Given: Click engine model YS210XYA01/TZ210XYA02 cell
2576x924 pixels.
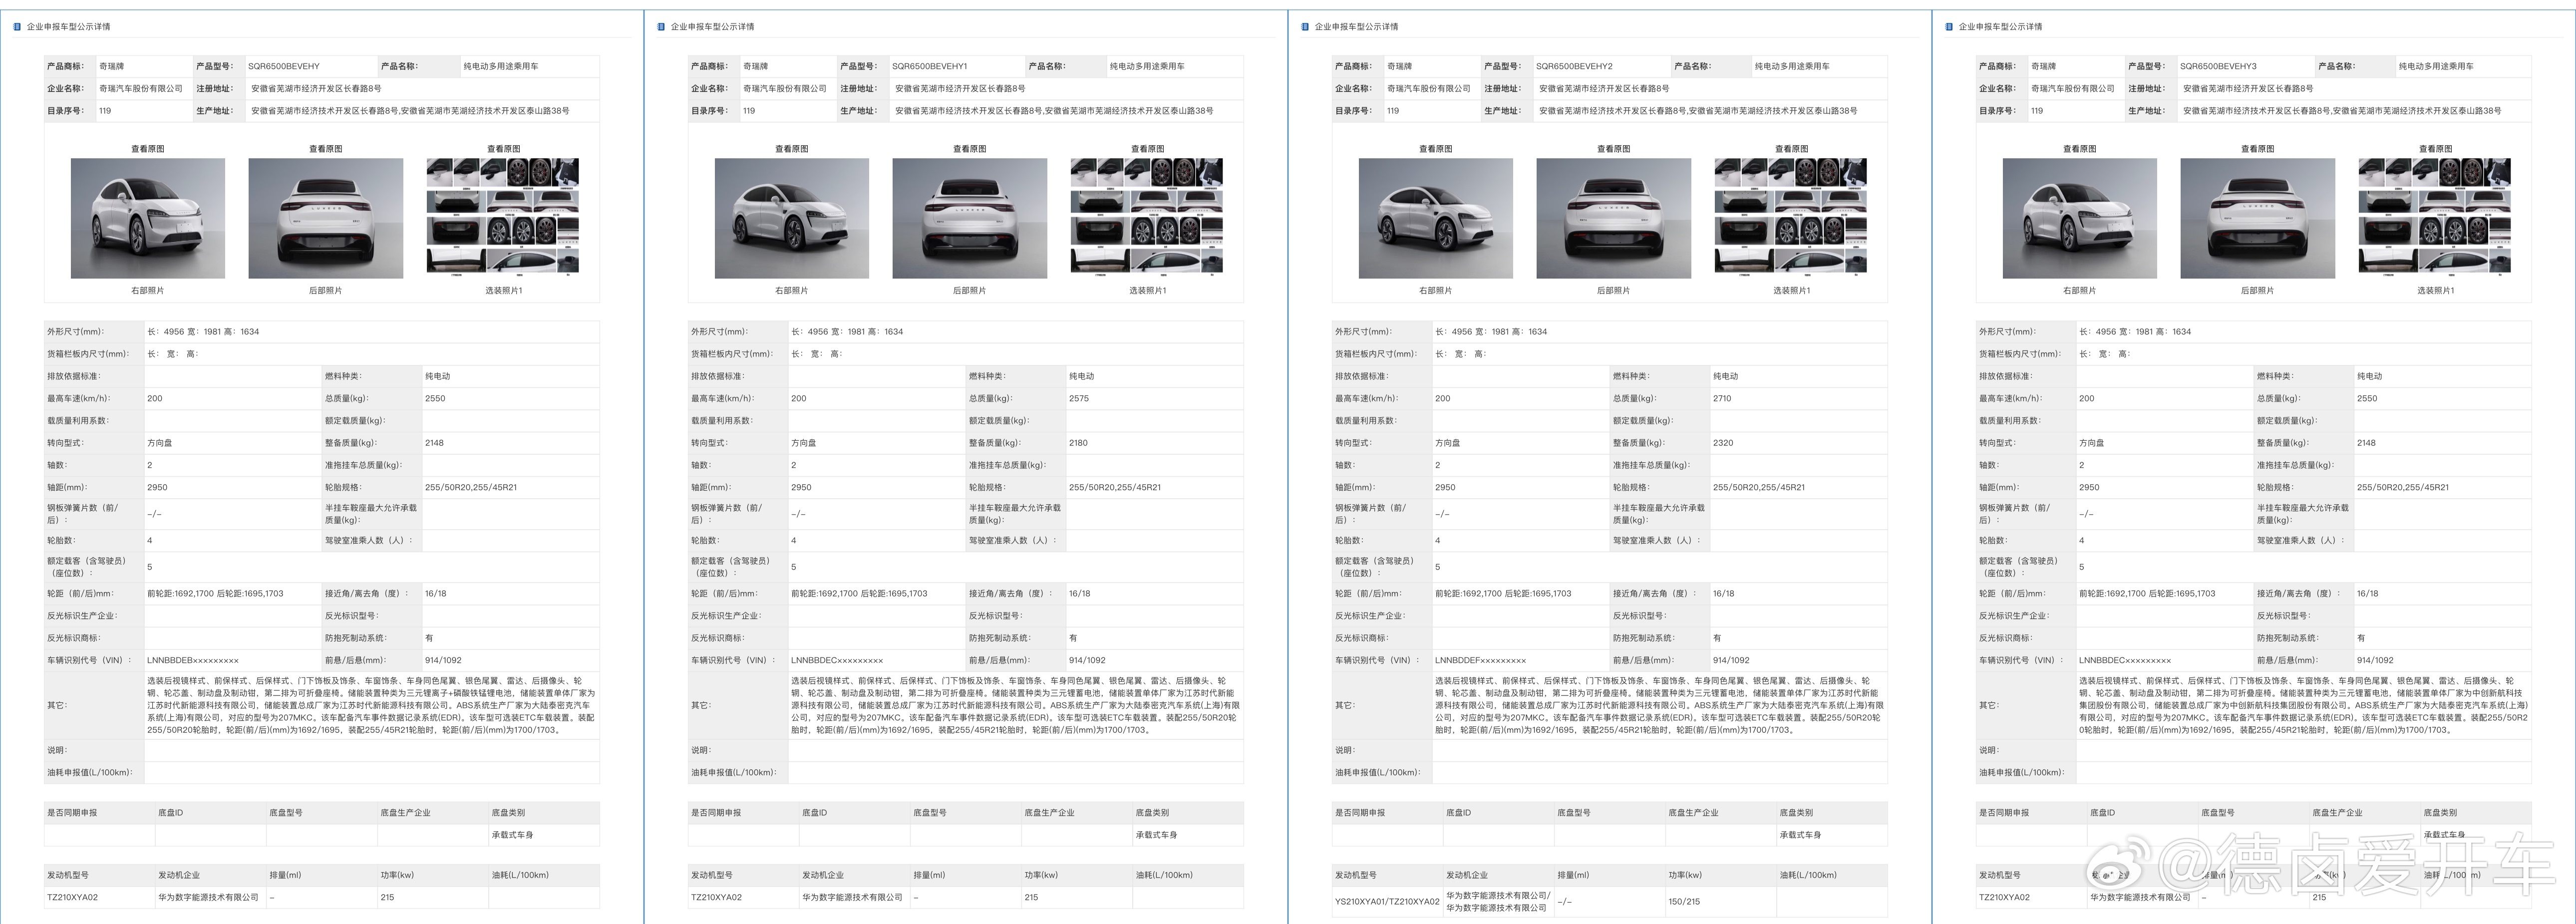Looking at the screenshot, I should pos(1387,902).
